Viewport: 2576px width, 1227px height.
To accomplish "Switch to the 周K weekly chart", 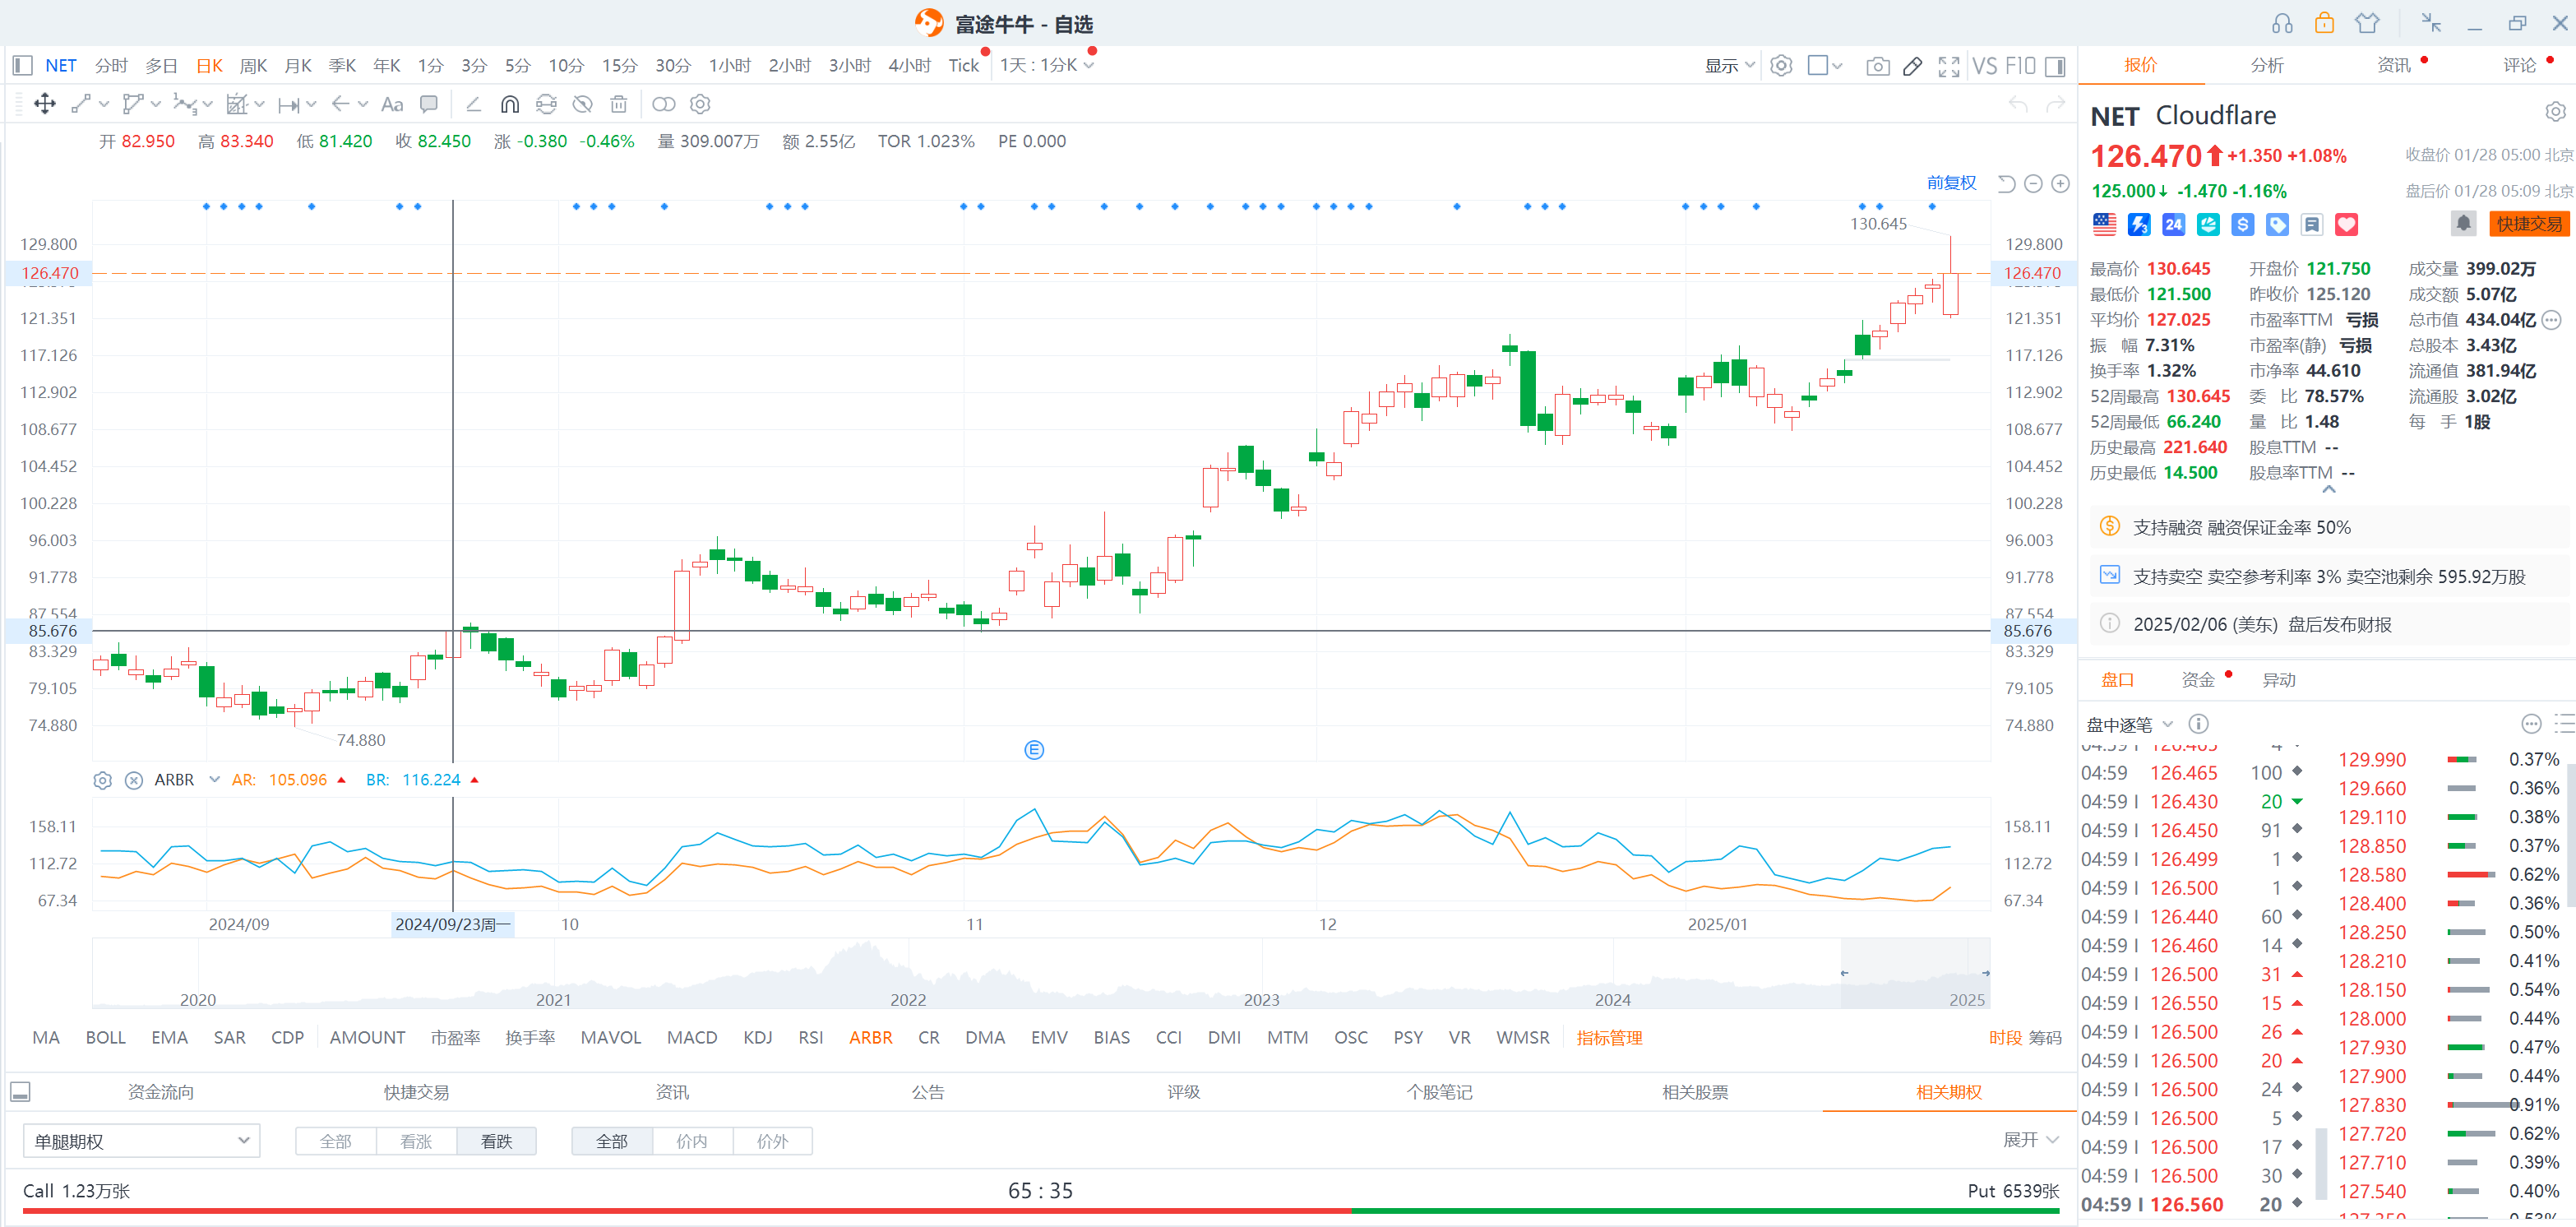I will tap(253, 66).
